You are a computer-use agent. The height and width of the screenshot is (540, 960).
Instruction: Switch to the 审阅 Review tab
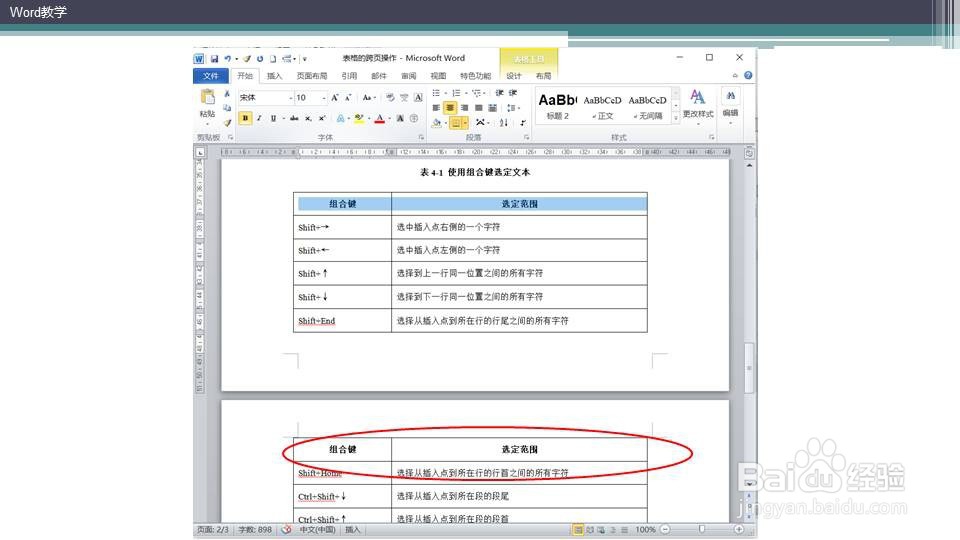coord(408,76)
